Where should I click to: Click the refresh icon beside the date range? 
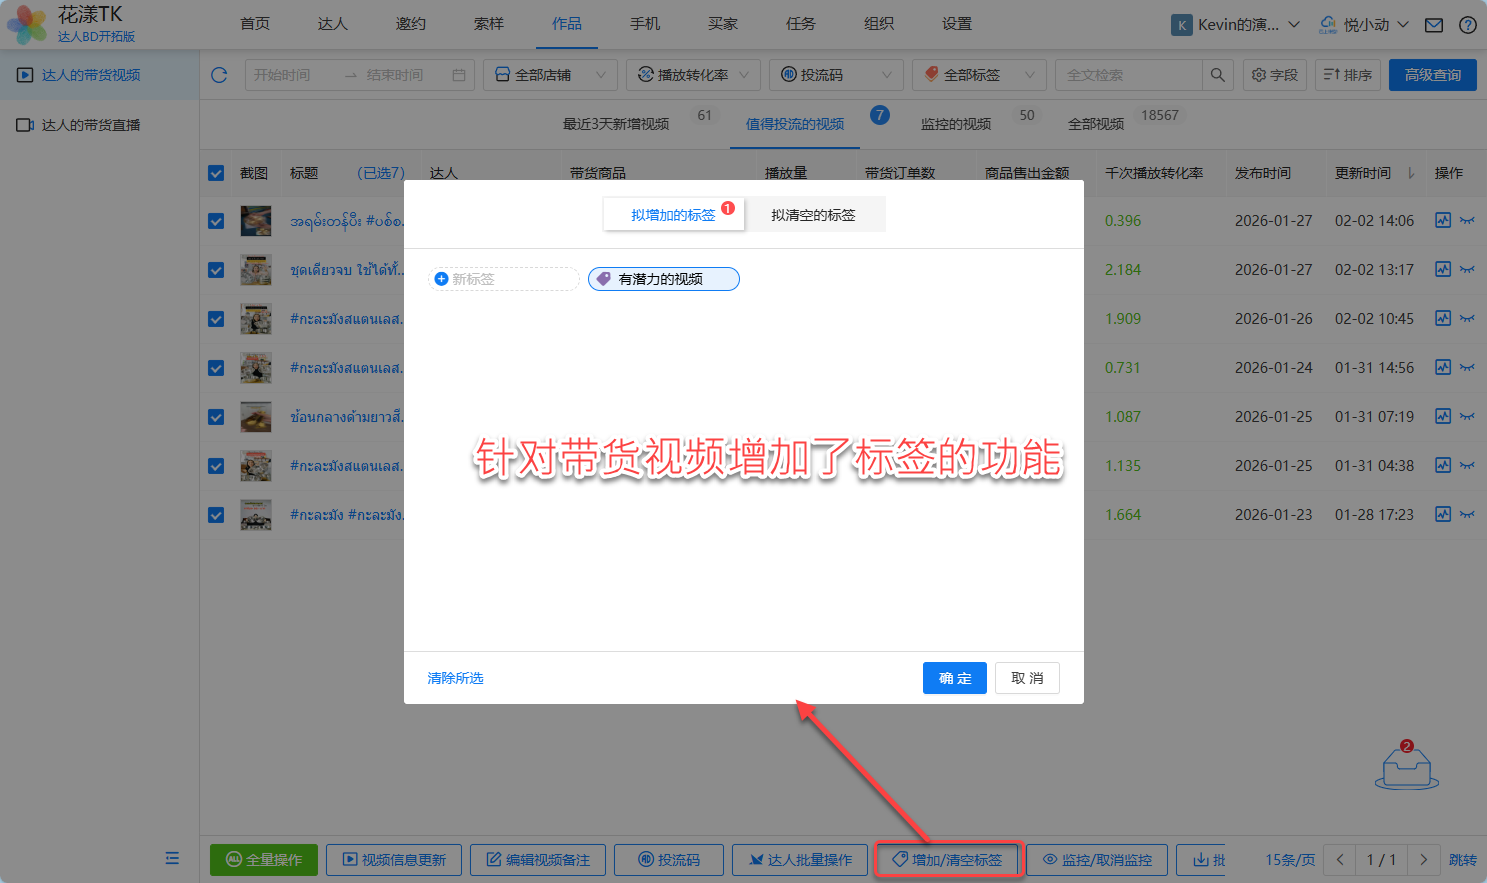point(220,75)
